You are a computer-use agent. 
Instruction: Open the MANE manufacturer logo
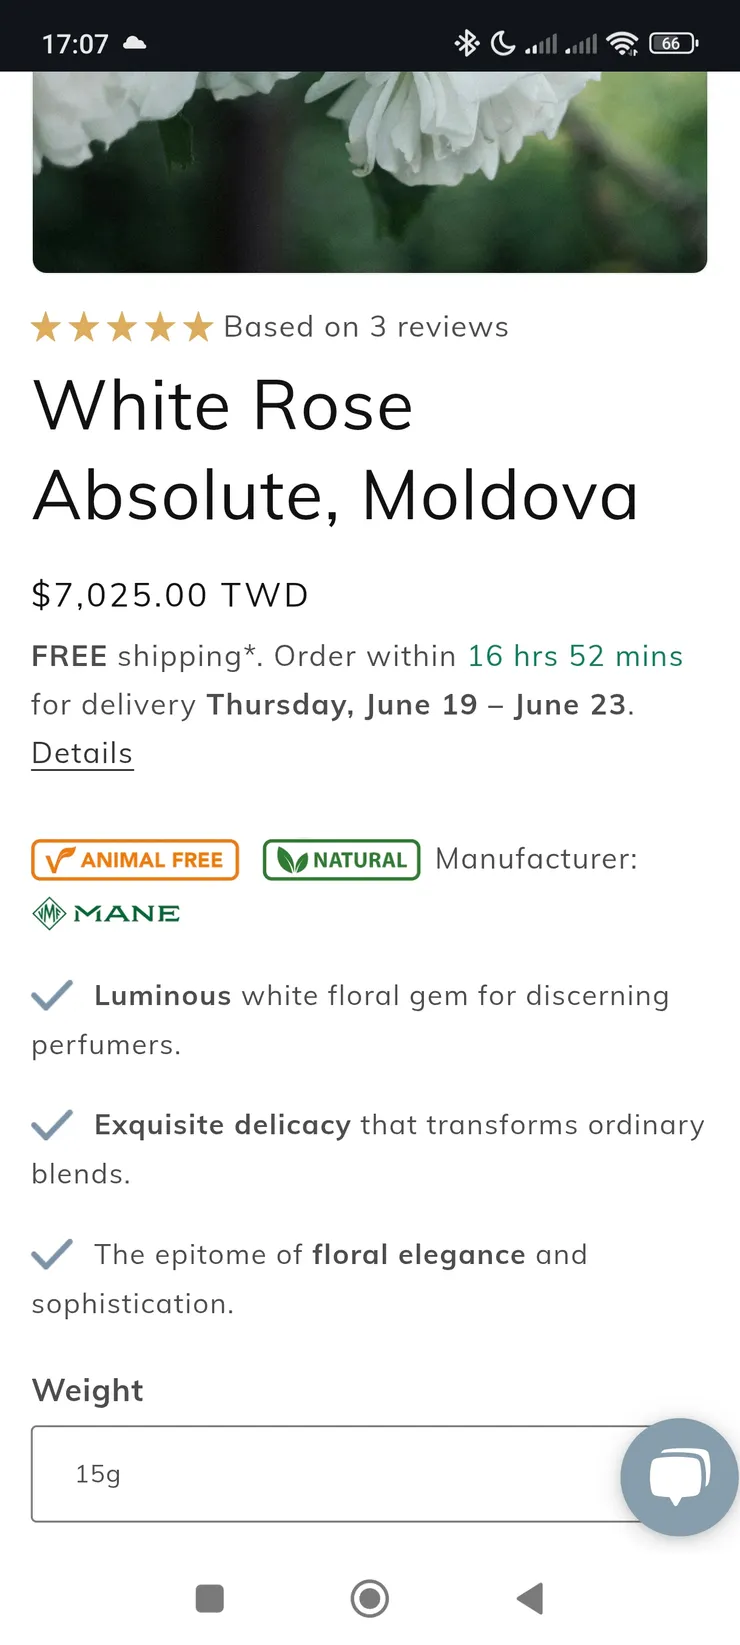tap(106, 913)
